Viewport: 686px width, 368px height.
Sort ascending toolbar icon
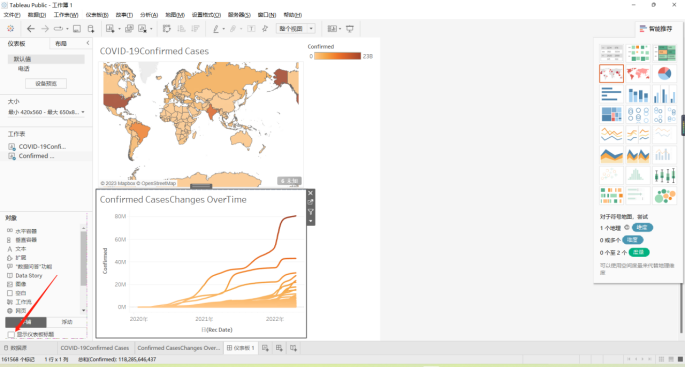181,28
